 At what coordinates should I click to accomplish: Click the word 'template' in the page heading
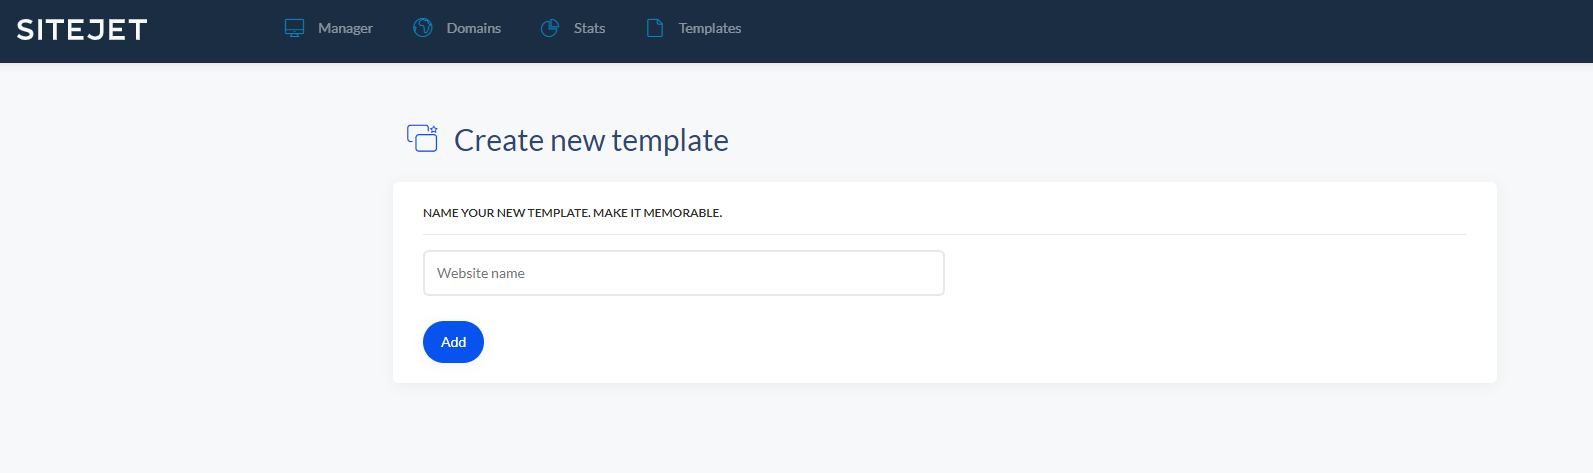670,140
